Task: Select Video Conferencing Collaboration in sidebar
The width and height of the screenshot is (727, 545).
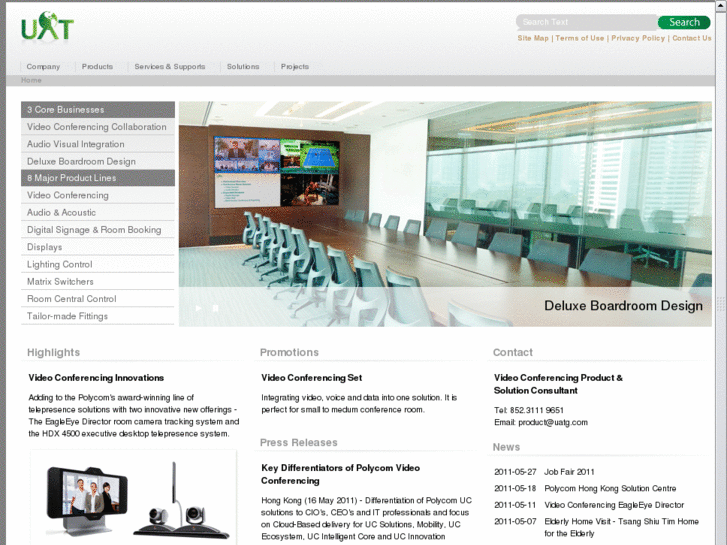Action: point(98,127)
